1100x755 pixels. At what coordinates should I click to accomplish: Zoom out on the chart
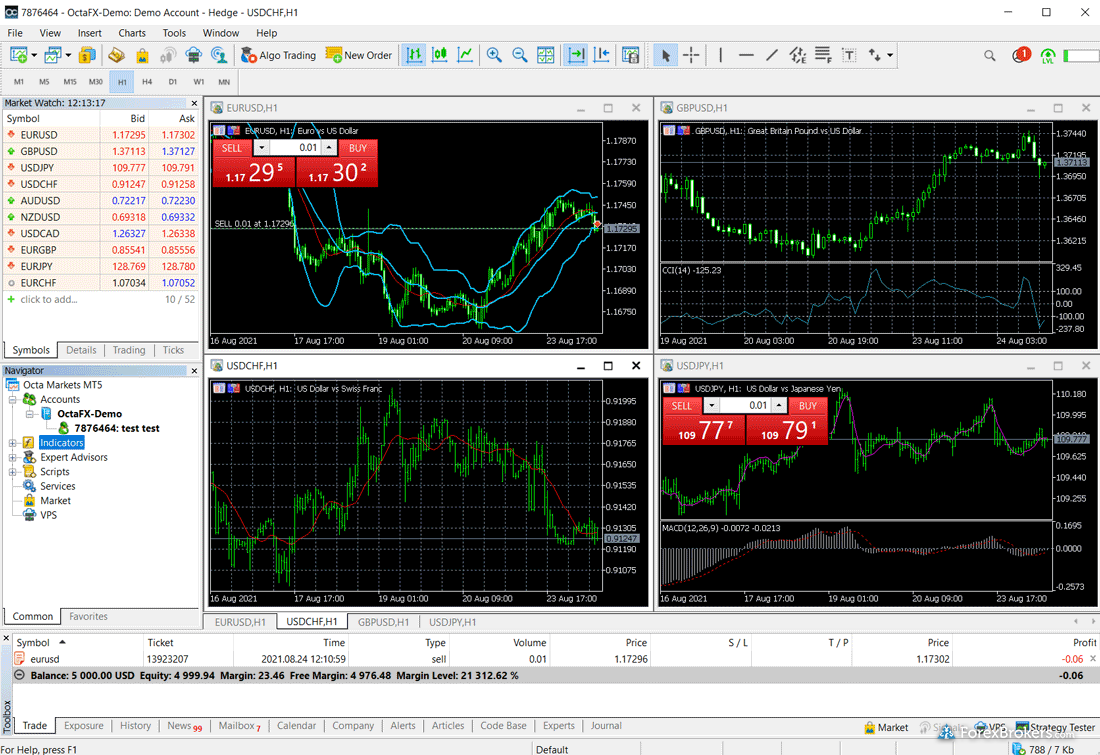tap(520, 55)
